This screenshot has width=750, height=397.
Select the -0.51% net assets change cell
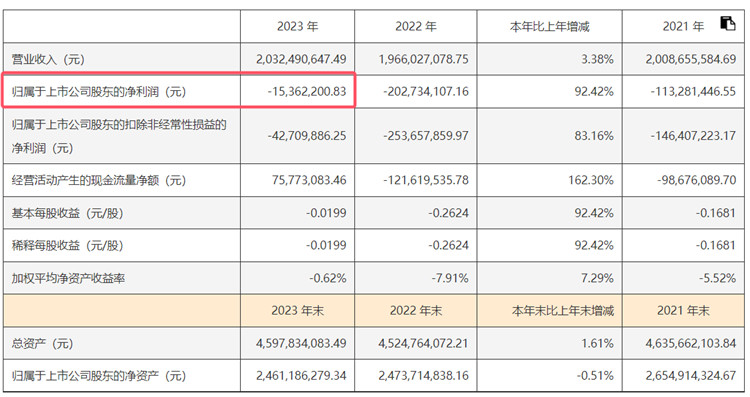[595, 376]
